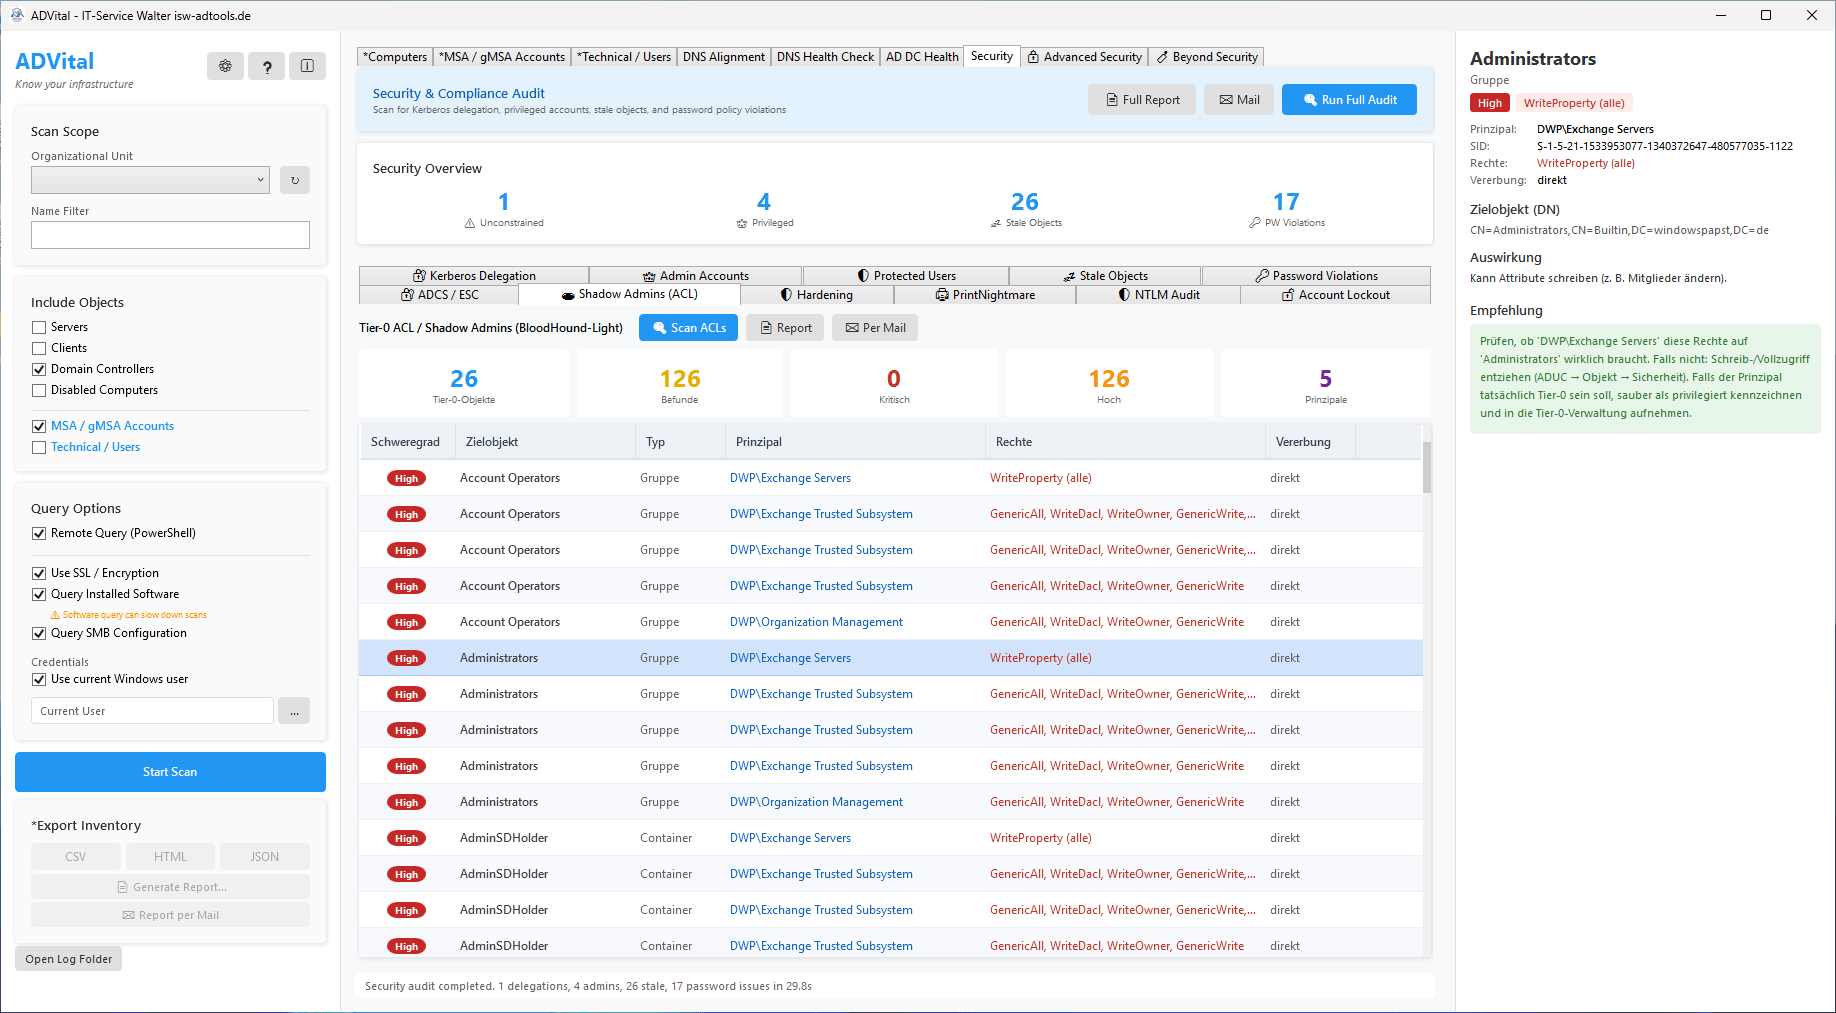Click the question mark help icon
Image resolution: width=1836 pixels, height=1013 pixels.
pyautogui.click(x=266, y=66)
